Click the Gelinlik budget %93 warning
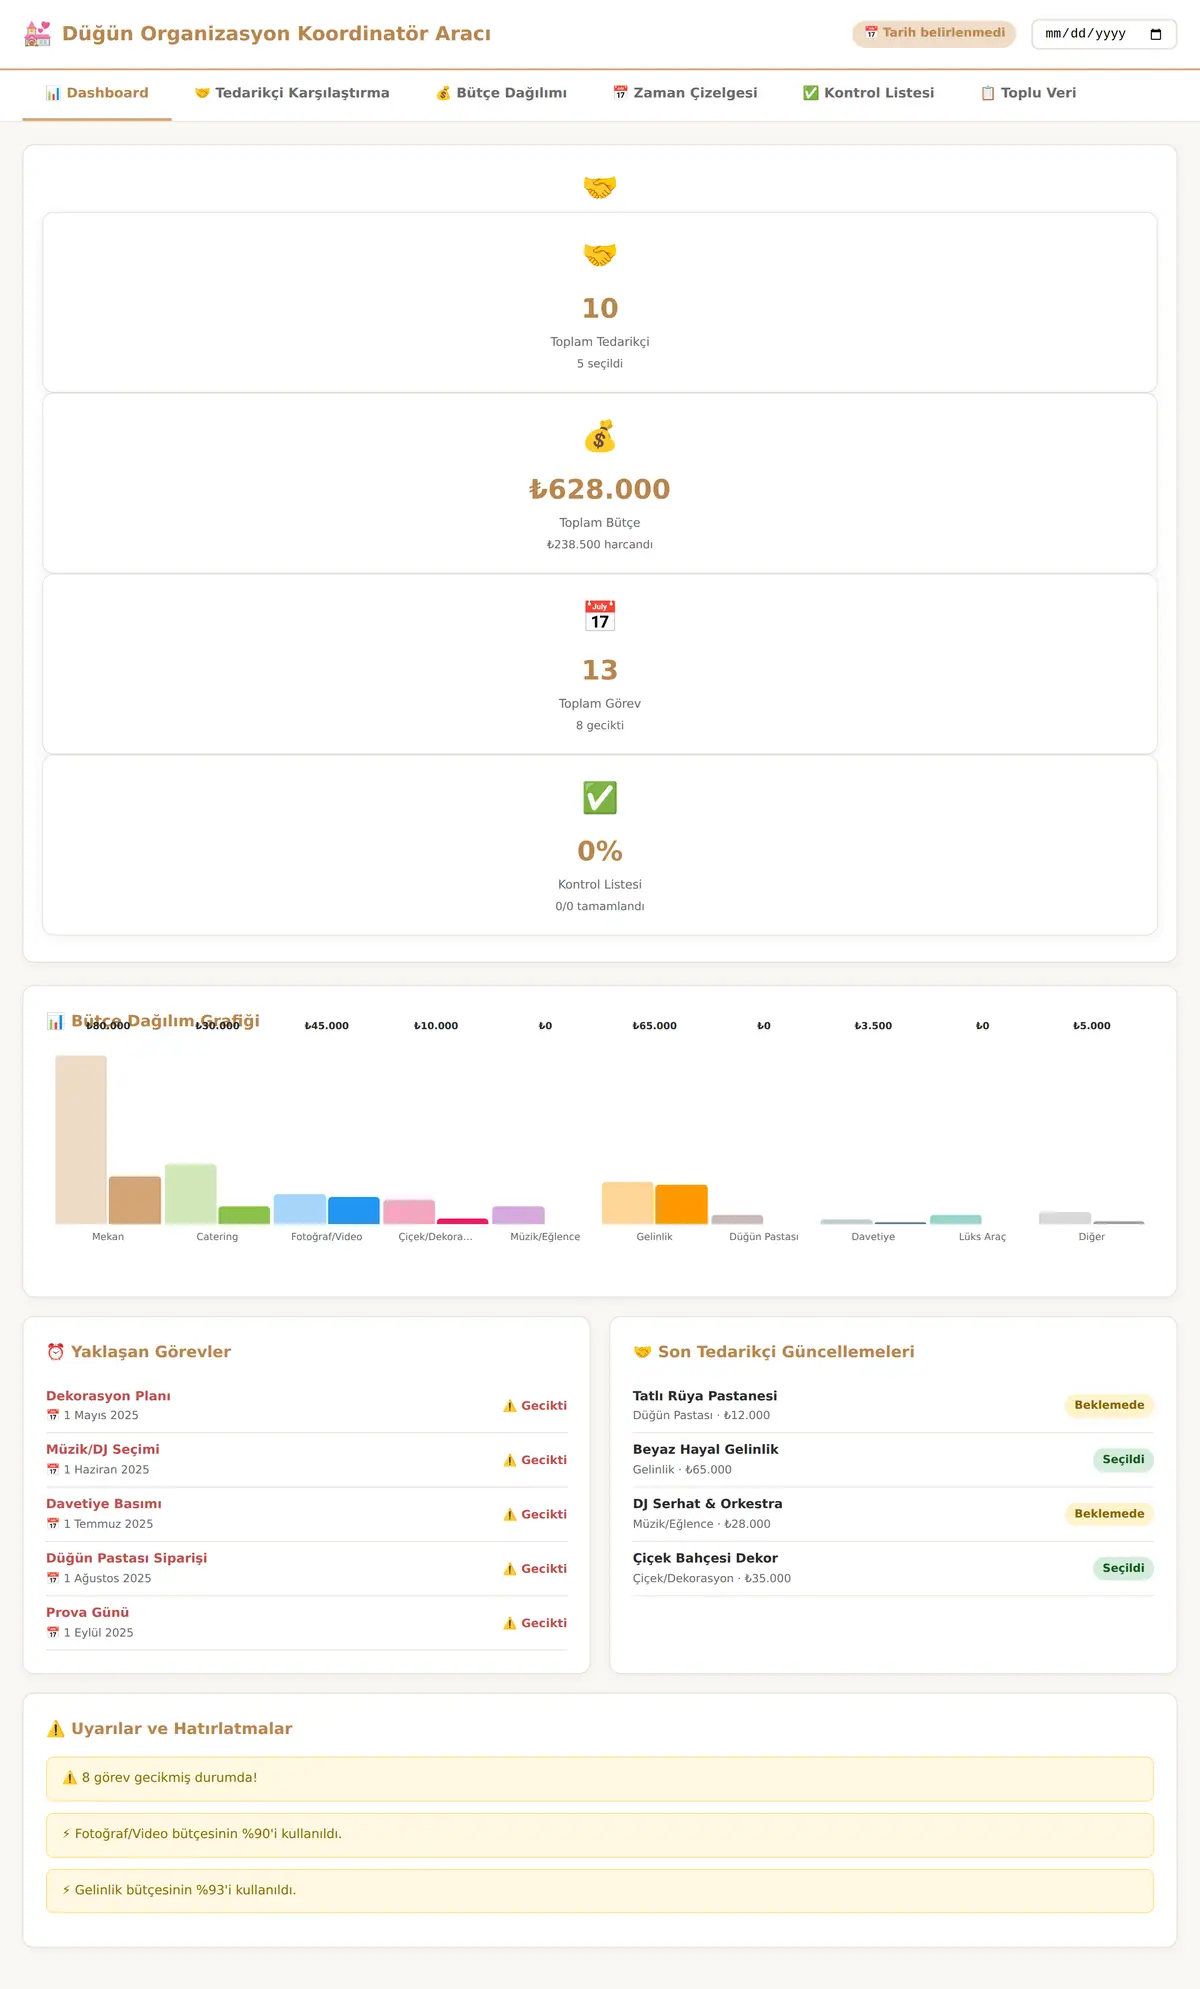 [x=600, y=1891]
